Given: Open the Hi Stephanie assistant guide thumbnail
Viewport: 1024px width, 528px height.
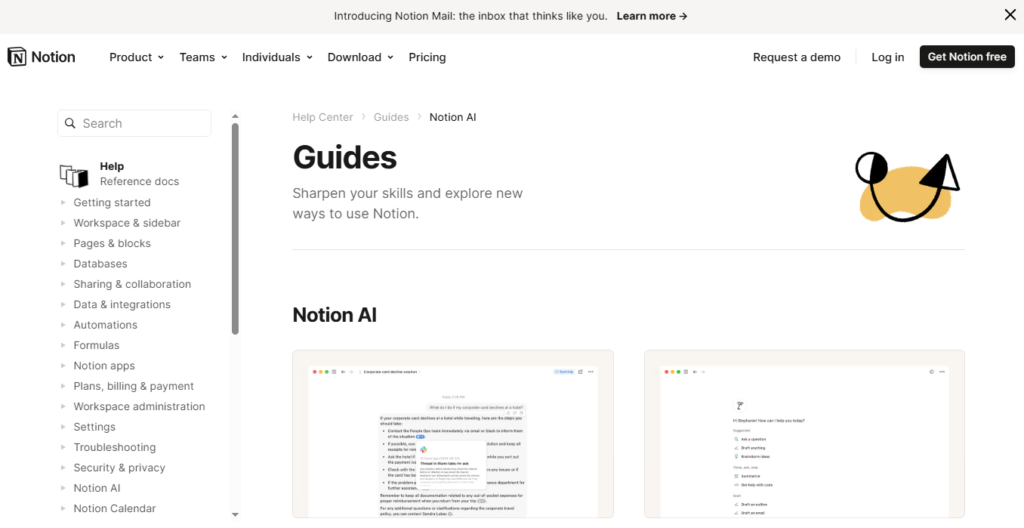Looking at the screenshot, I should (x=804, y=434).
